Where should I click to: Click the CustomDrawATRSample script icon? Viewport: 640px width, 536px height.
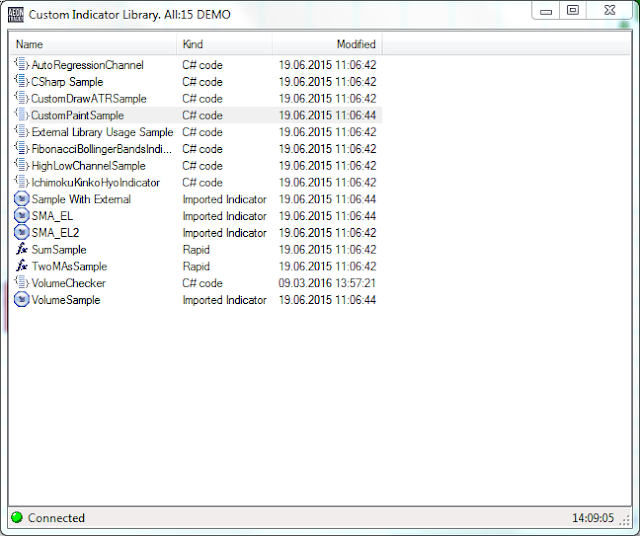click(x=22, y=98)
